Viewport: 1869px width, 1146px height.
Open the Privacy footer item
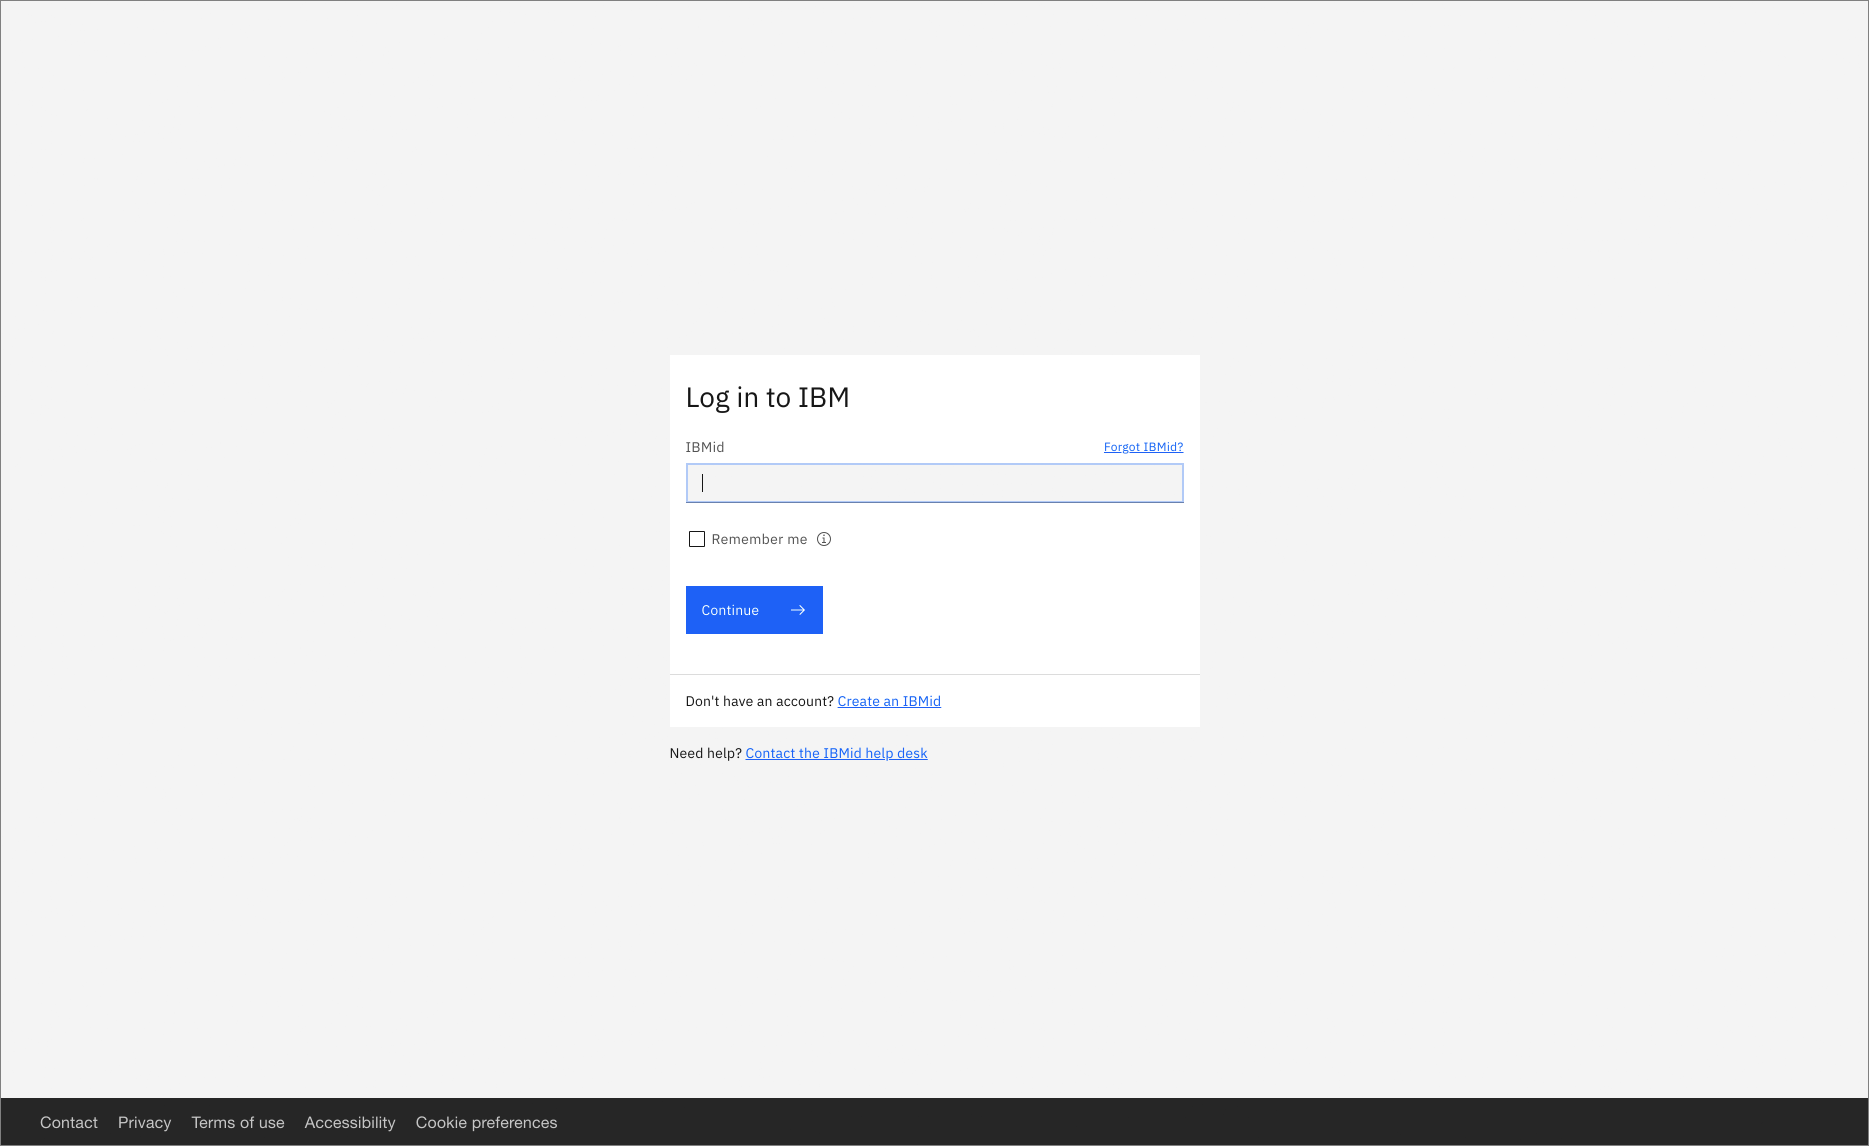(144, 1122)
